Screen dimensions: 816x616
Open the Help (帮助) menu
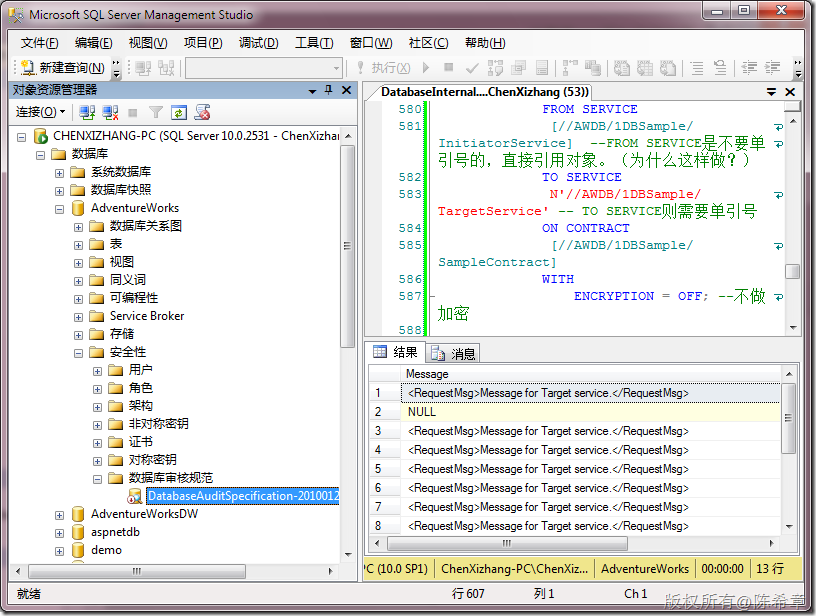485,43
